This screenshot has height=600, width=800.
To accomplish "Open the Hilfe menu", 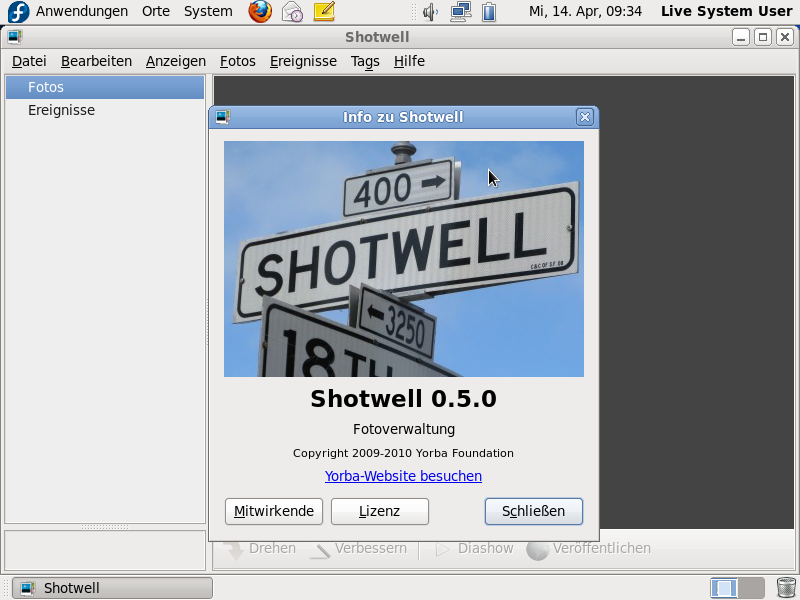I will click(x=409, y=61).
